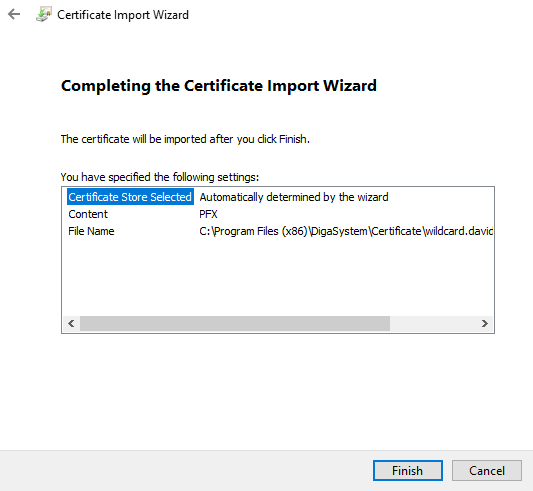Cancel the certificate import
This screenshot has width=533, height=491.
tap(487, 471)
